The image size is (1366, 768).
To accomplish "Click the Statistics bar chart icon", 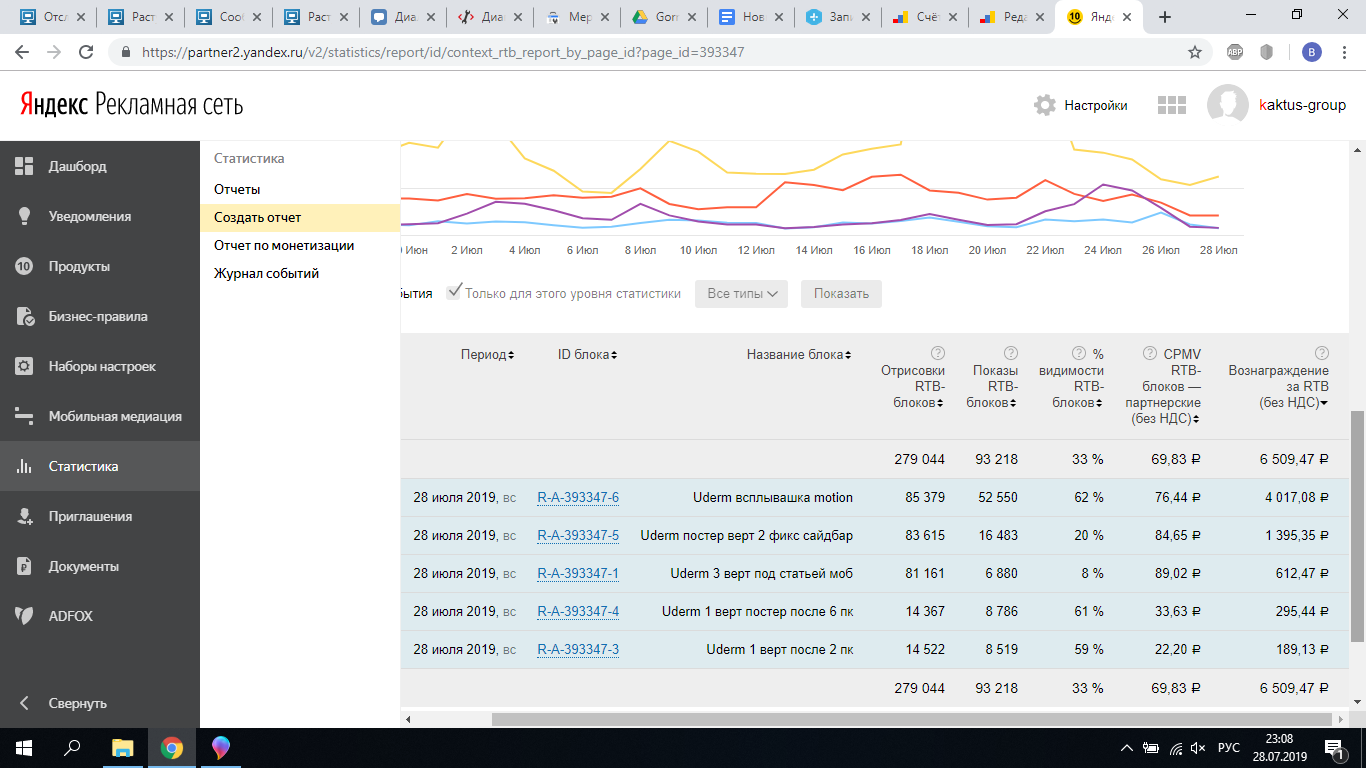I will pyautogui.click(x=25, y=467).
